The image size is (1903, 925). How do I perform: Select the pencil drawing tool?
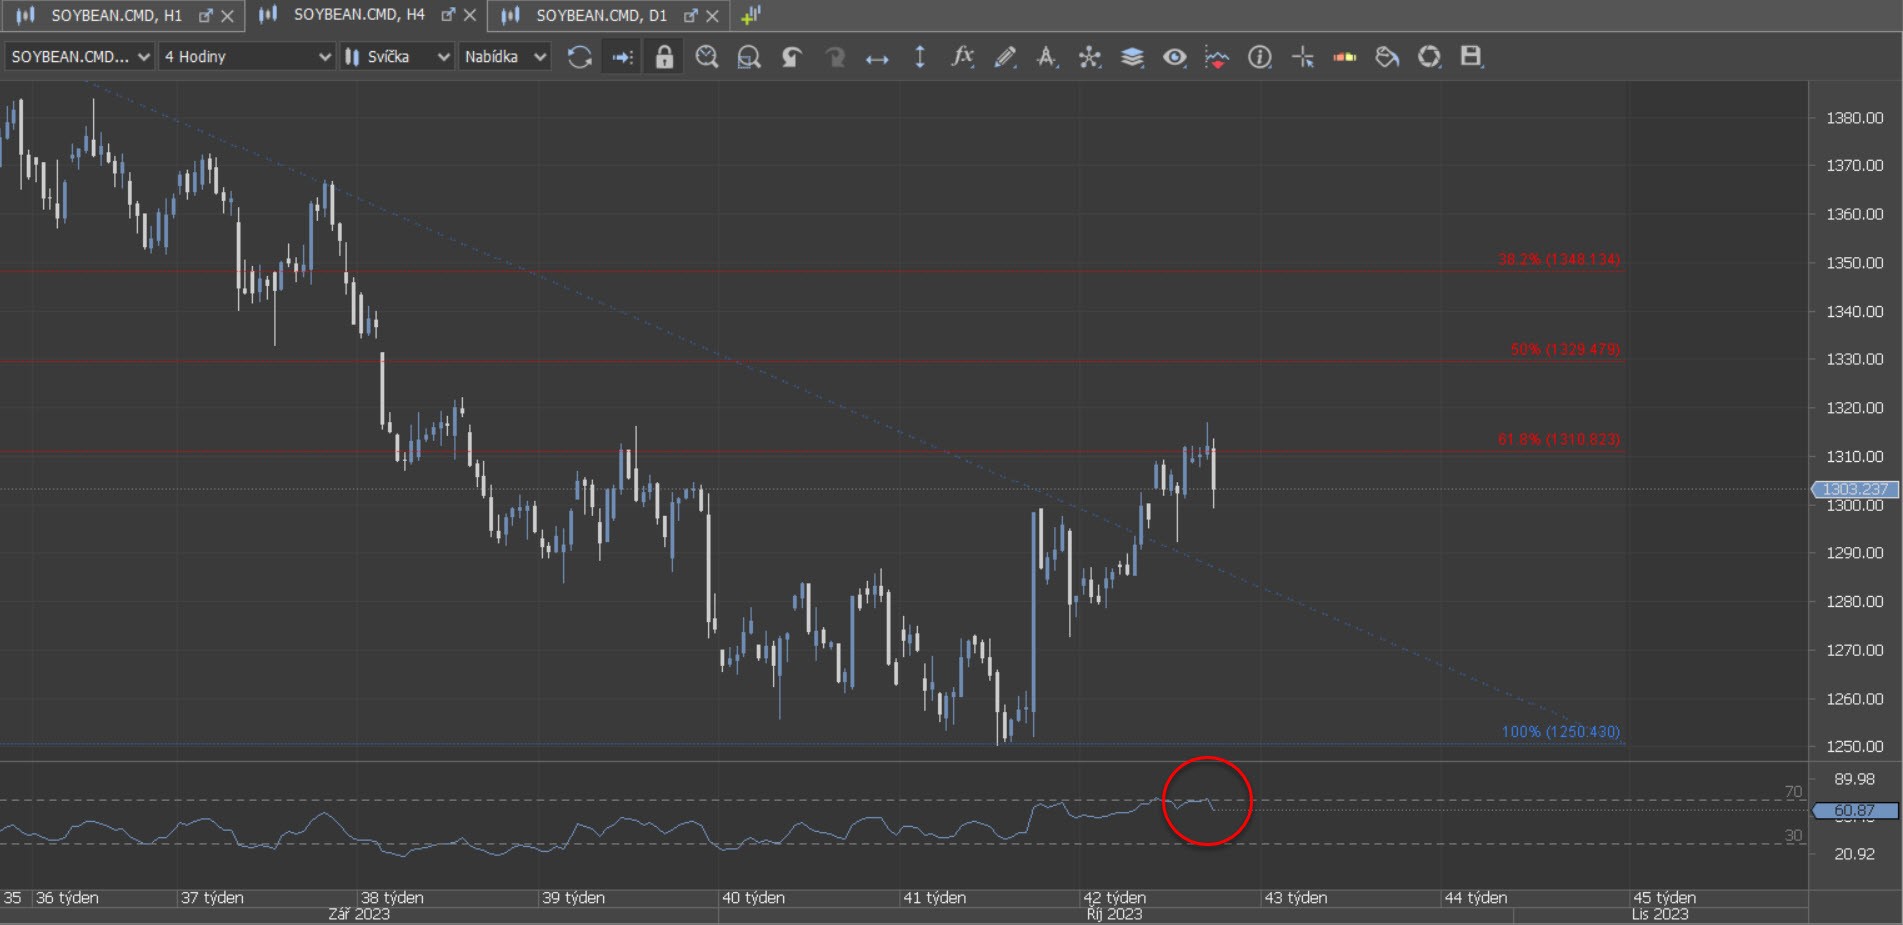point(1005,57)
